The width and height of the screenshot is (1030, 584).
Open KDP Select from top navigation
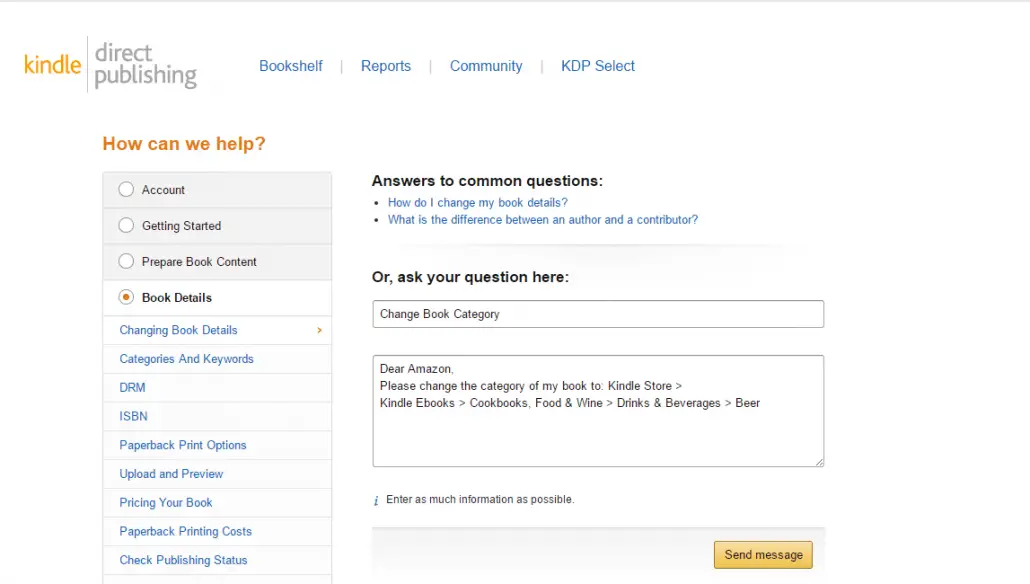click(x=598, y=66)
